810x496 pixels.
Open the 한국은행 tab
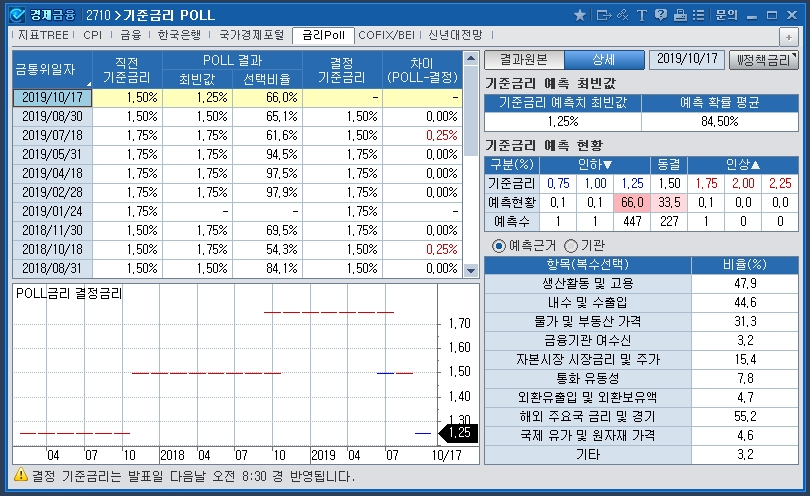click(179, 35)
